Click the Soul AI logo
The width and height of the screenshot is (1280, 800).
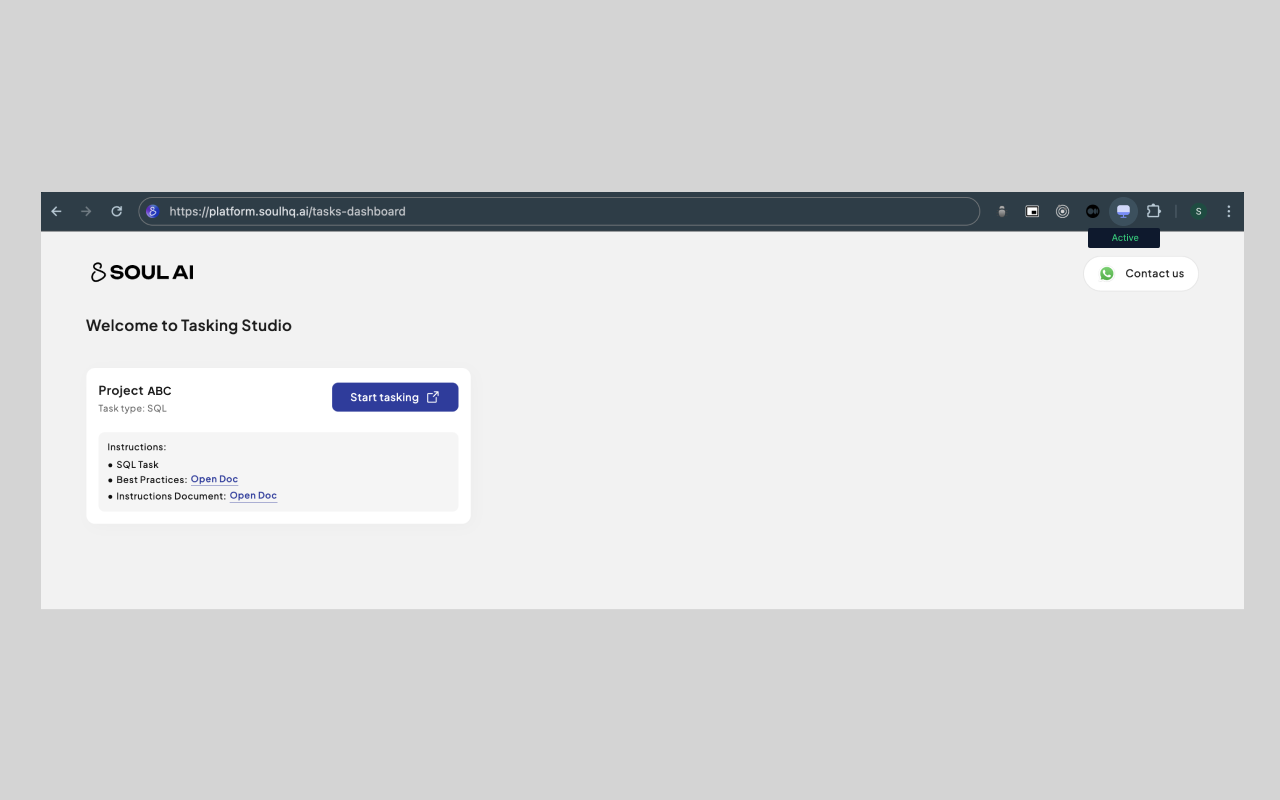(142, 272)
